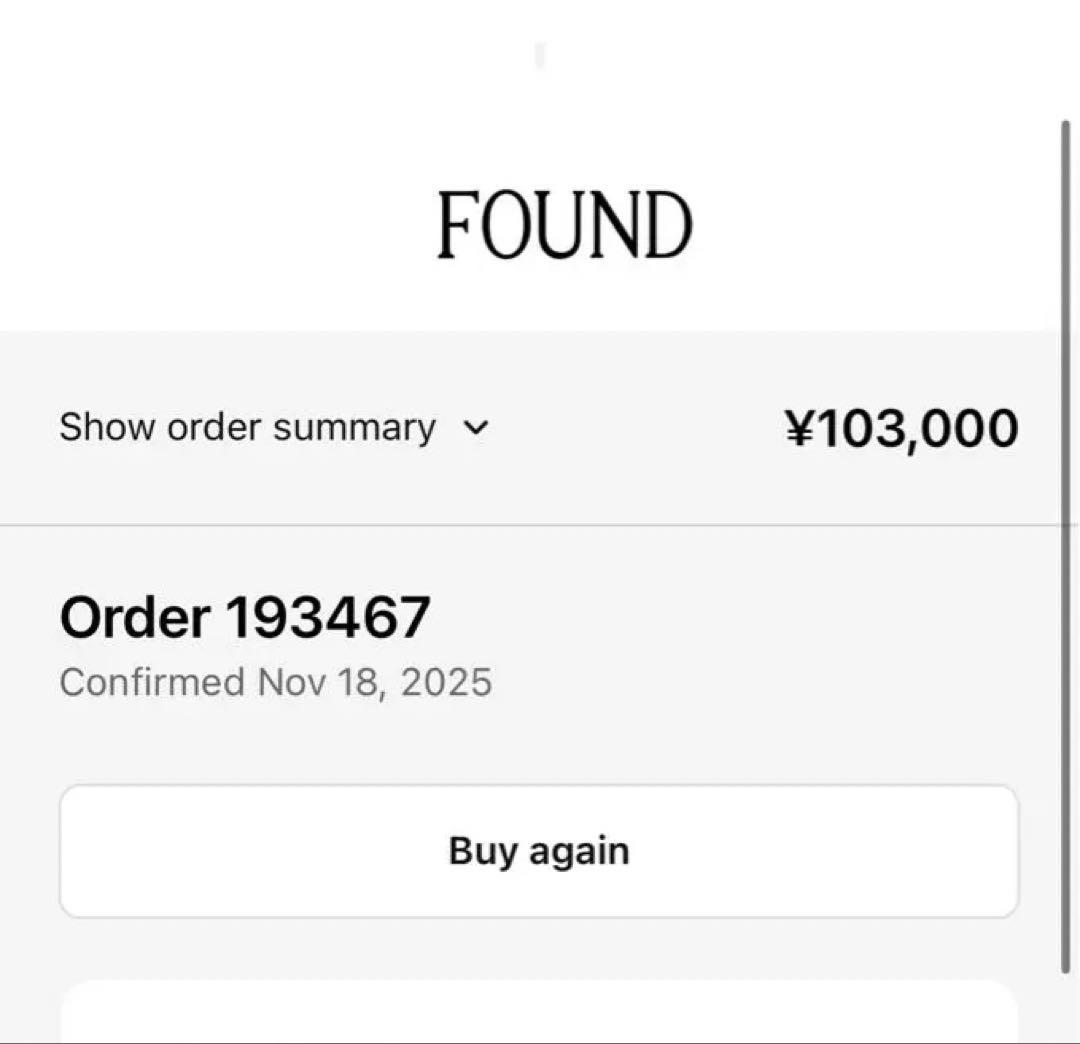Tap the faint handle mark at the top
The width and height of the screenshot is (1080, 1044).
tap(540, 56)
